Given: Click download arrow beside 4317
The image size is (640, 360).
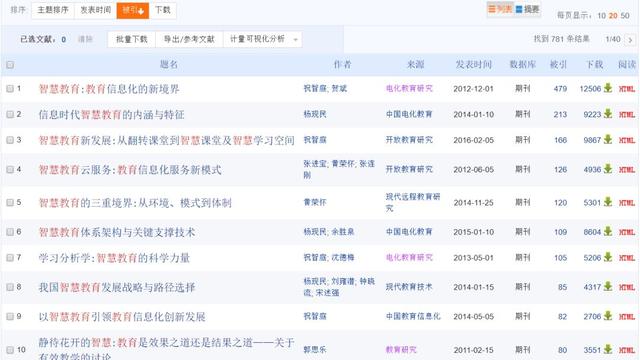Looking at the screenshot, I should (608, 287).
